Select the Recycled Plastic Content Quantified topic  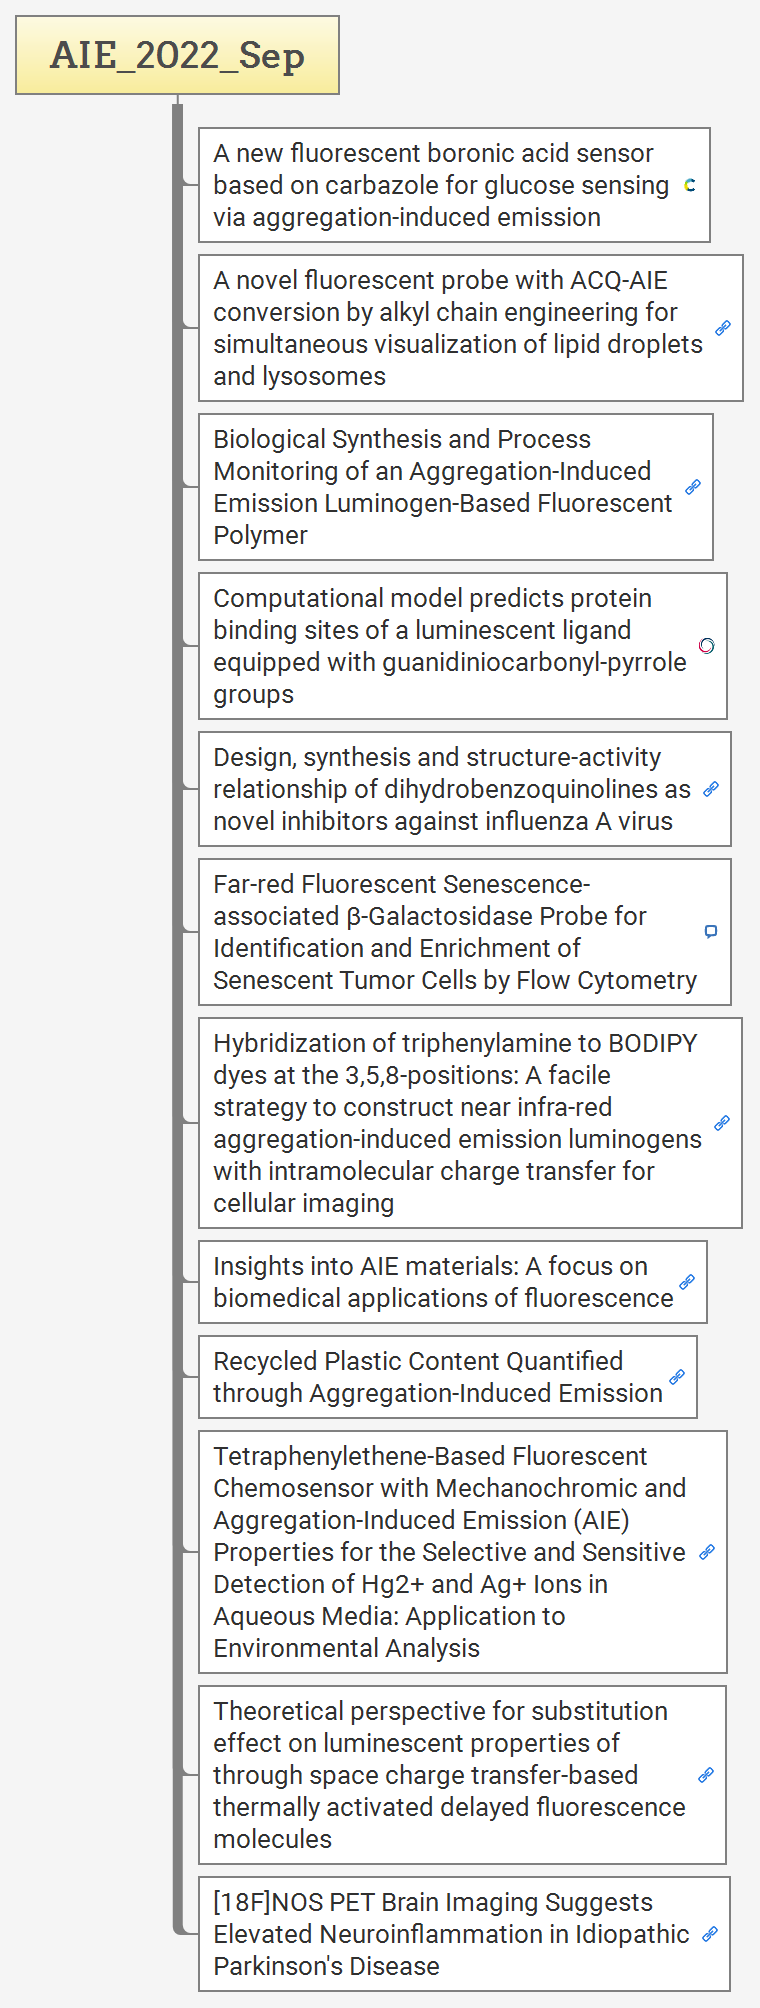[447, 1377]
